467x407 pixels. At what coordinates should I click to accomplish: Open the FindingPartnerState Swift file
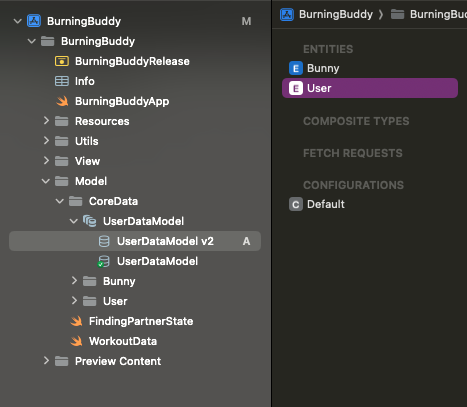(141, 321)
